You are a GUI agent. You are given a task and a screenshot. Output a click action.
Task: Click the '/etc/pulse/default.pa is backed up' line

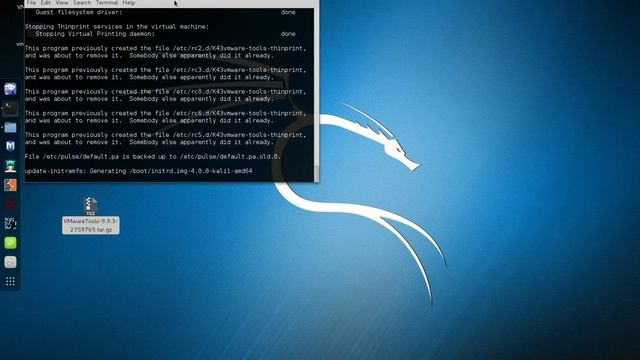(x=153, y=157)
